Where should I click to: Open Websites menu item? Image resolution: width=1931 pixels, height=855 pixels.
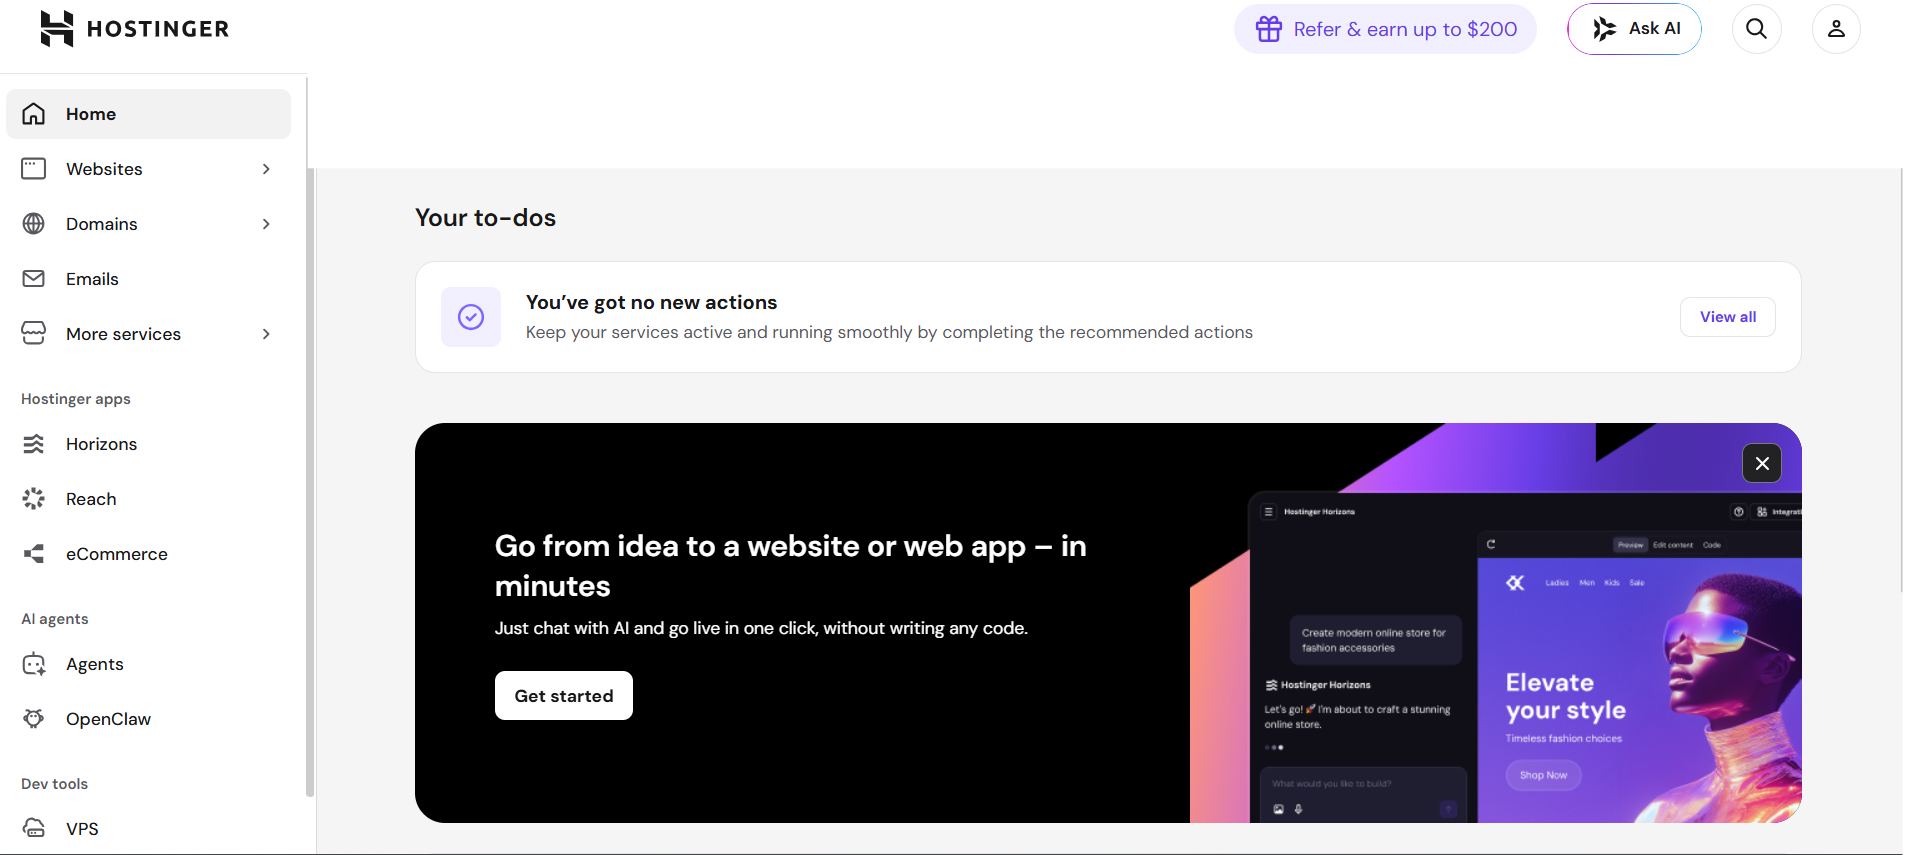148,169
